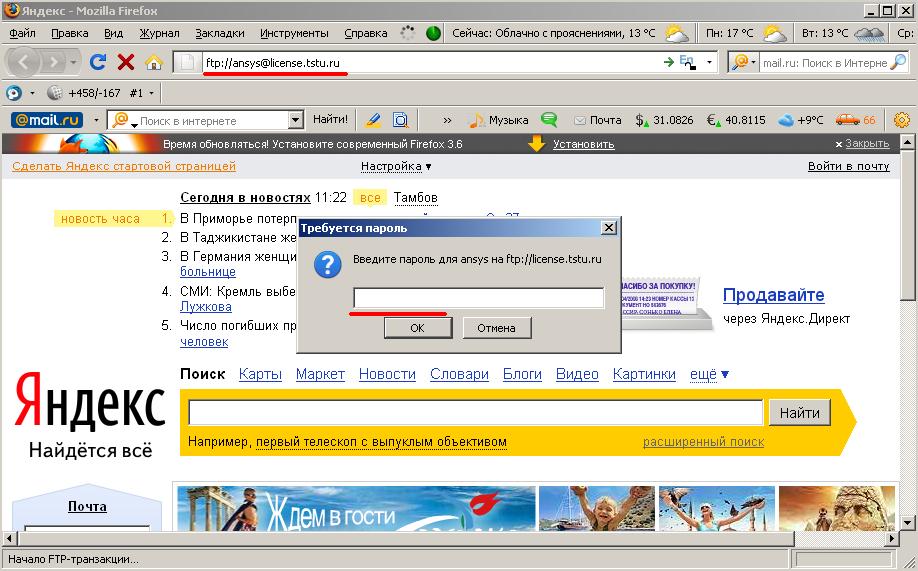
Task: Click the Forward navigation arrow
Action: click(54, 61)
